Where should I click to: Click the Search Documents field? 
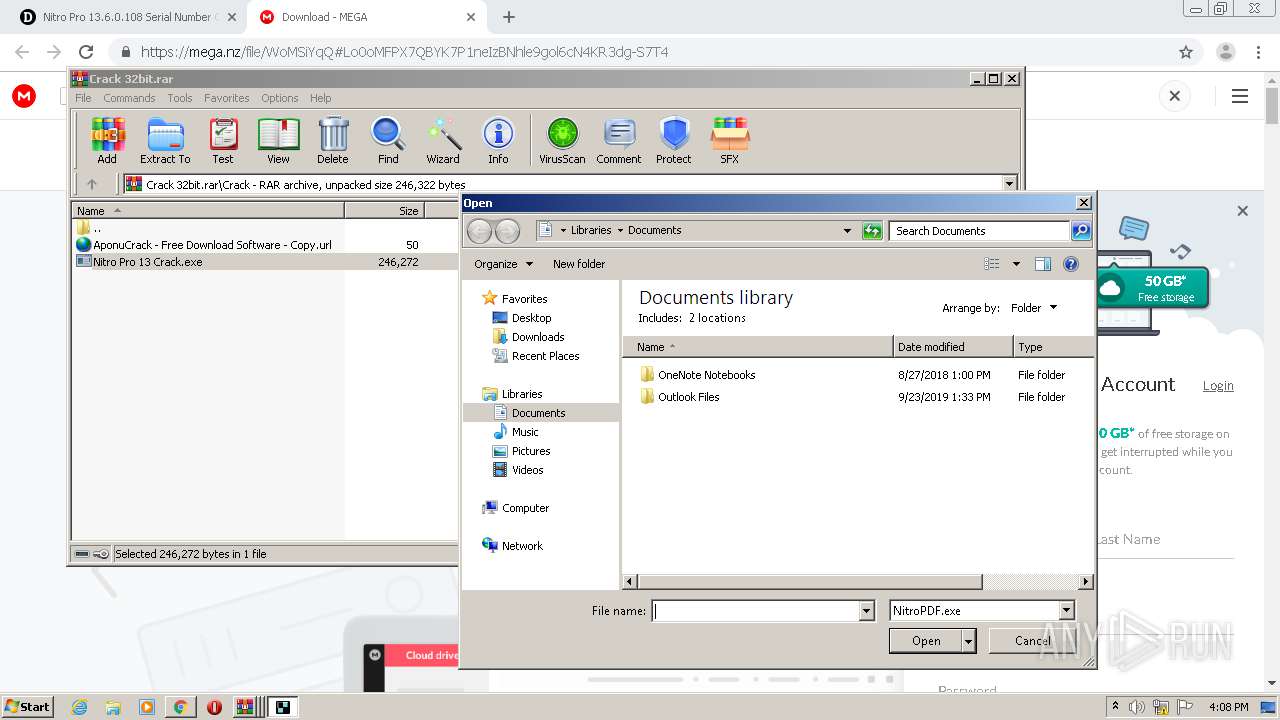[x=979, y=231]
